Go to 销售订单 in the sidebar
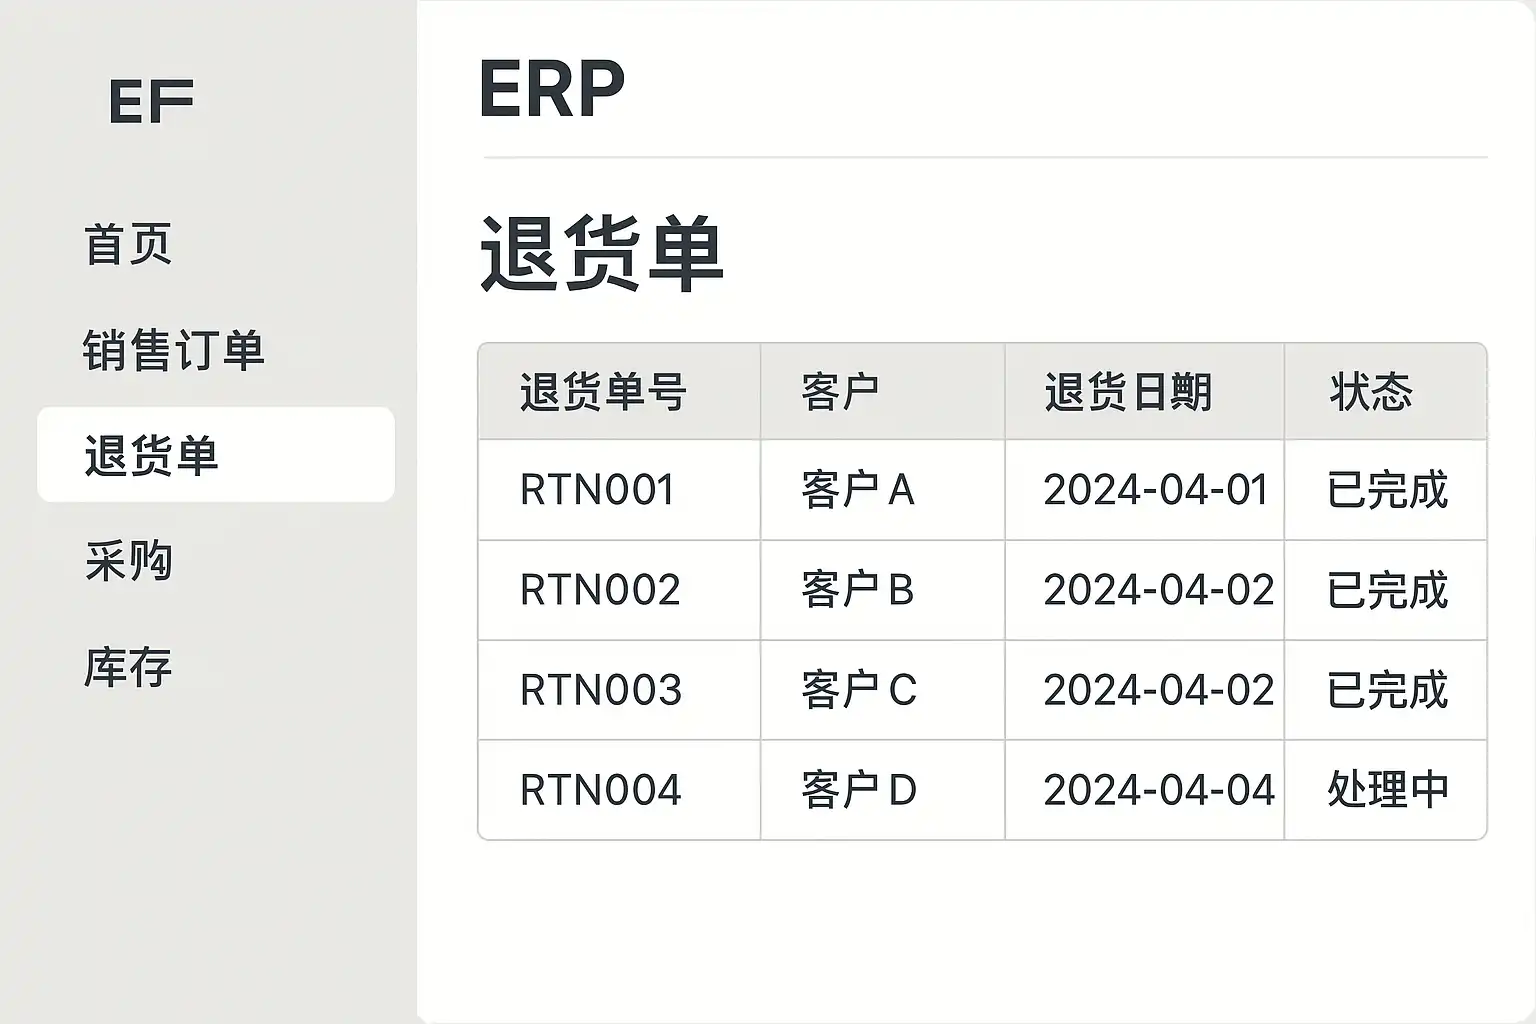The width and height of the screenshot is (1536, 1024). click(x=173, y=350)
